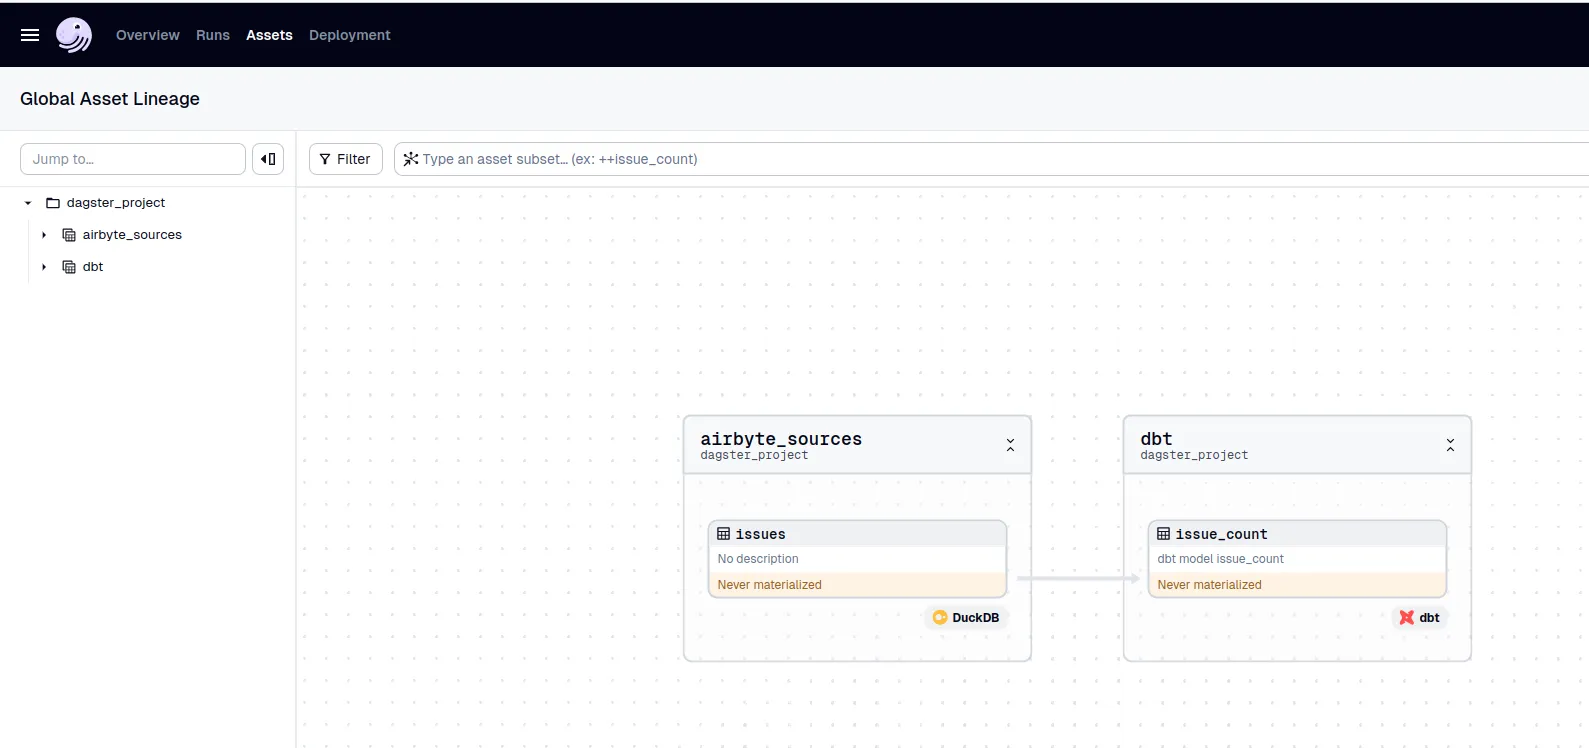The width and height of the screenshot is (1589, 748).
Task: Expand the dbt tree group arrow
Action: pyautogui.click(x=44, y=267)
